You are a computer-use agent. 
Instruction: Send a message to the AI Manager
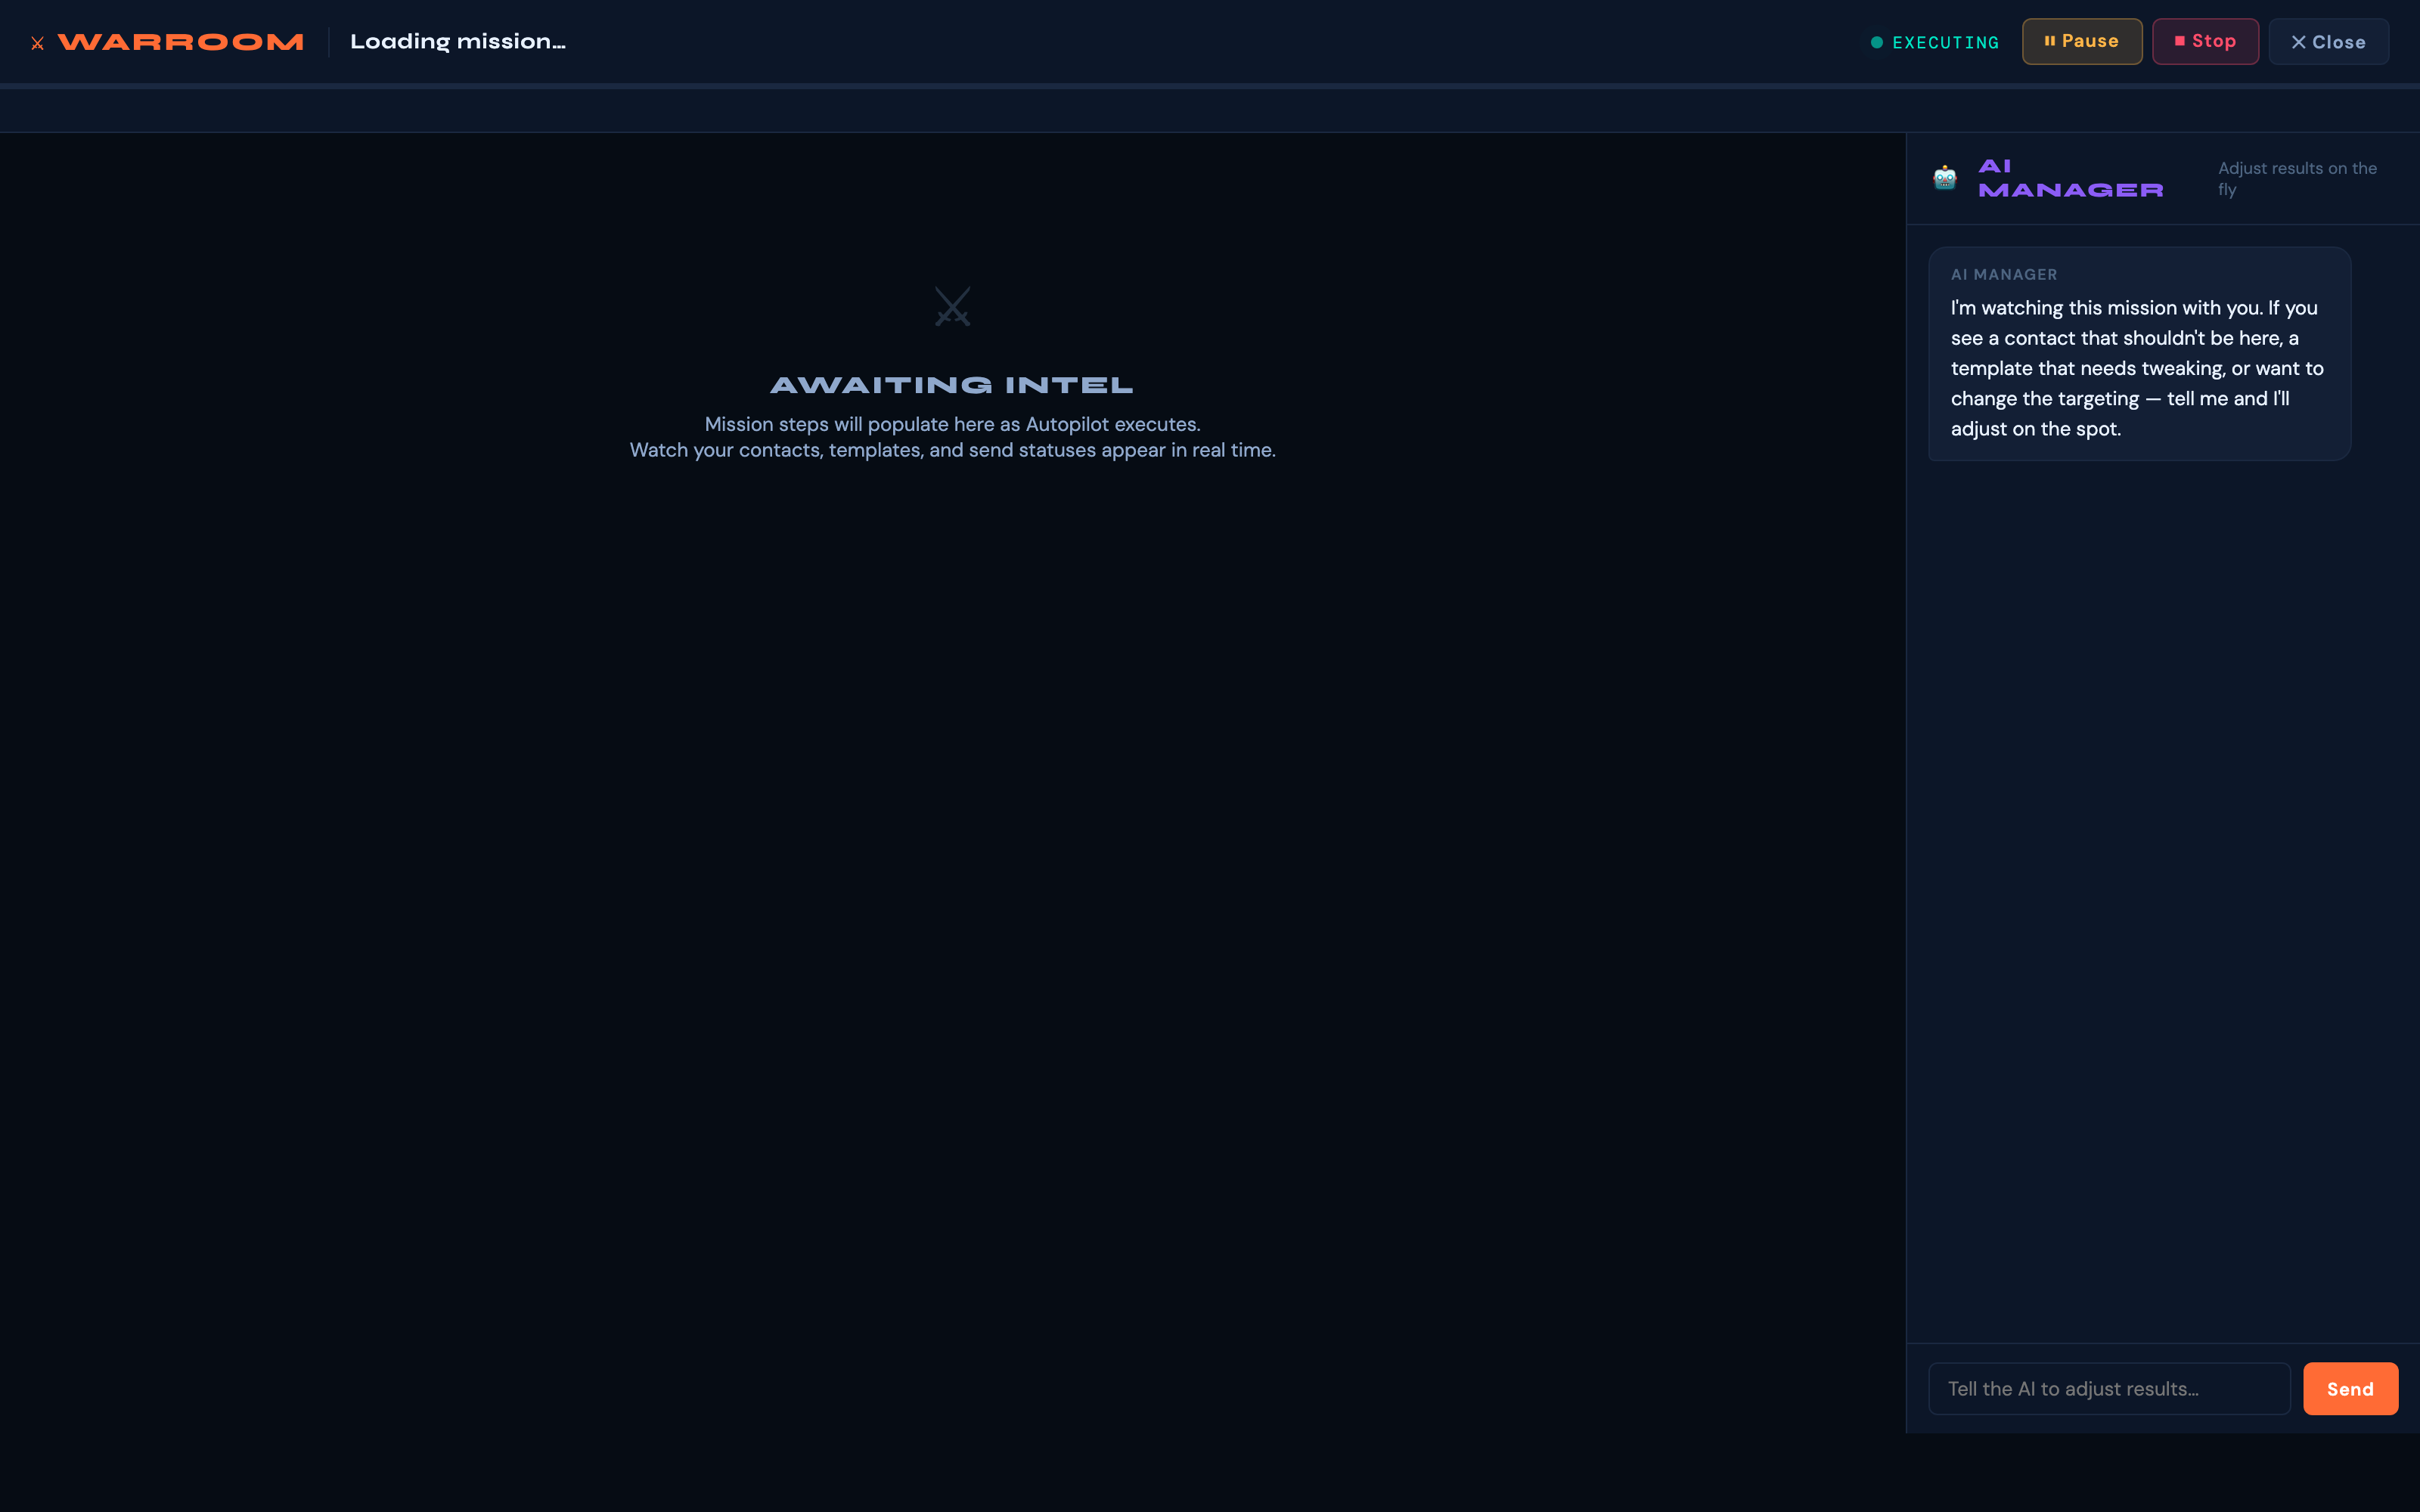point(2350,1388)
